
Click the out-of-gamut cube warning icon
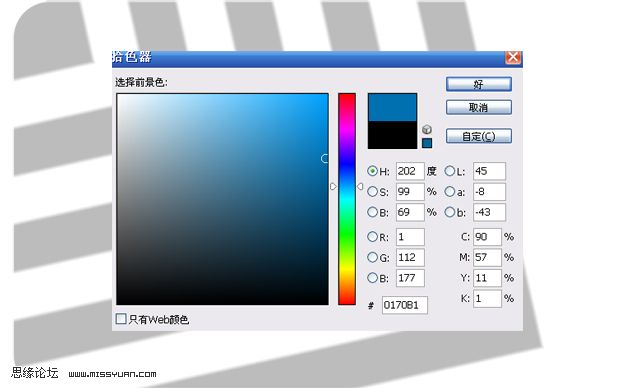[427, 129]
